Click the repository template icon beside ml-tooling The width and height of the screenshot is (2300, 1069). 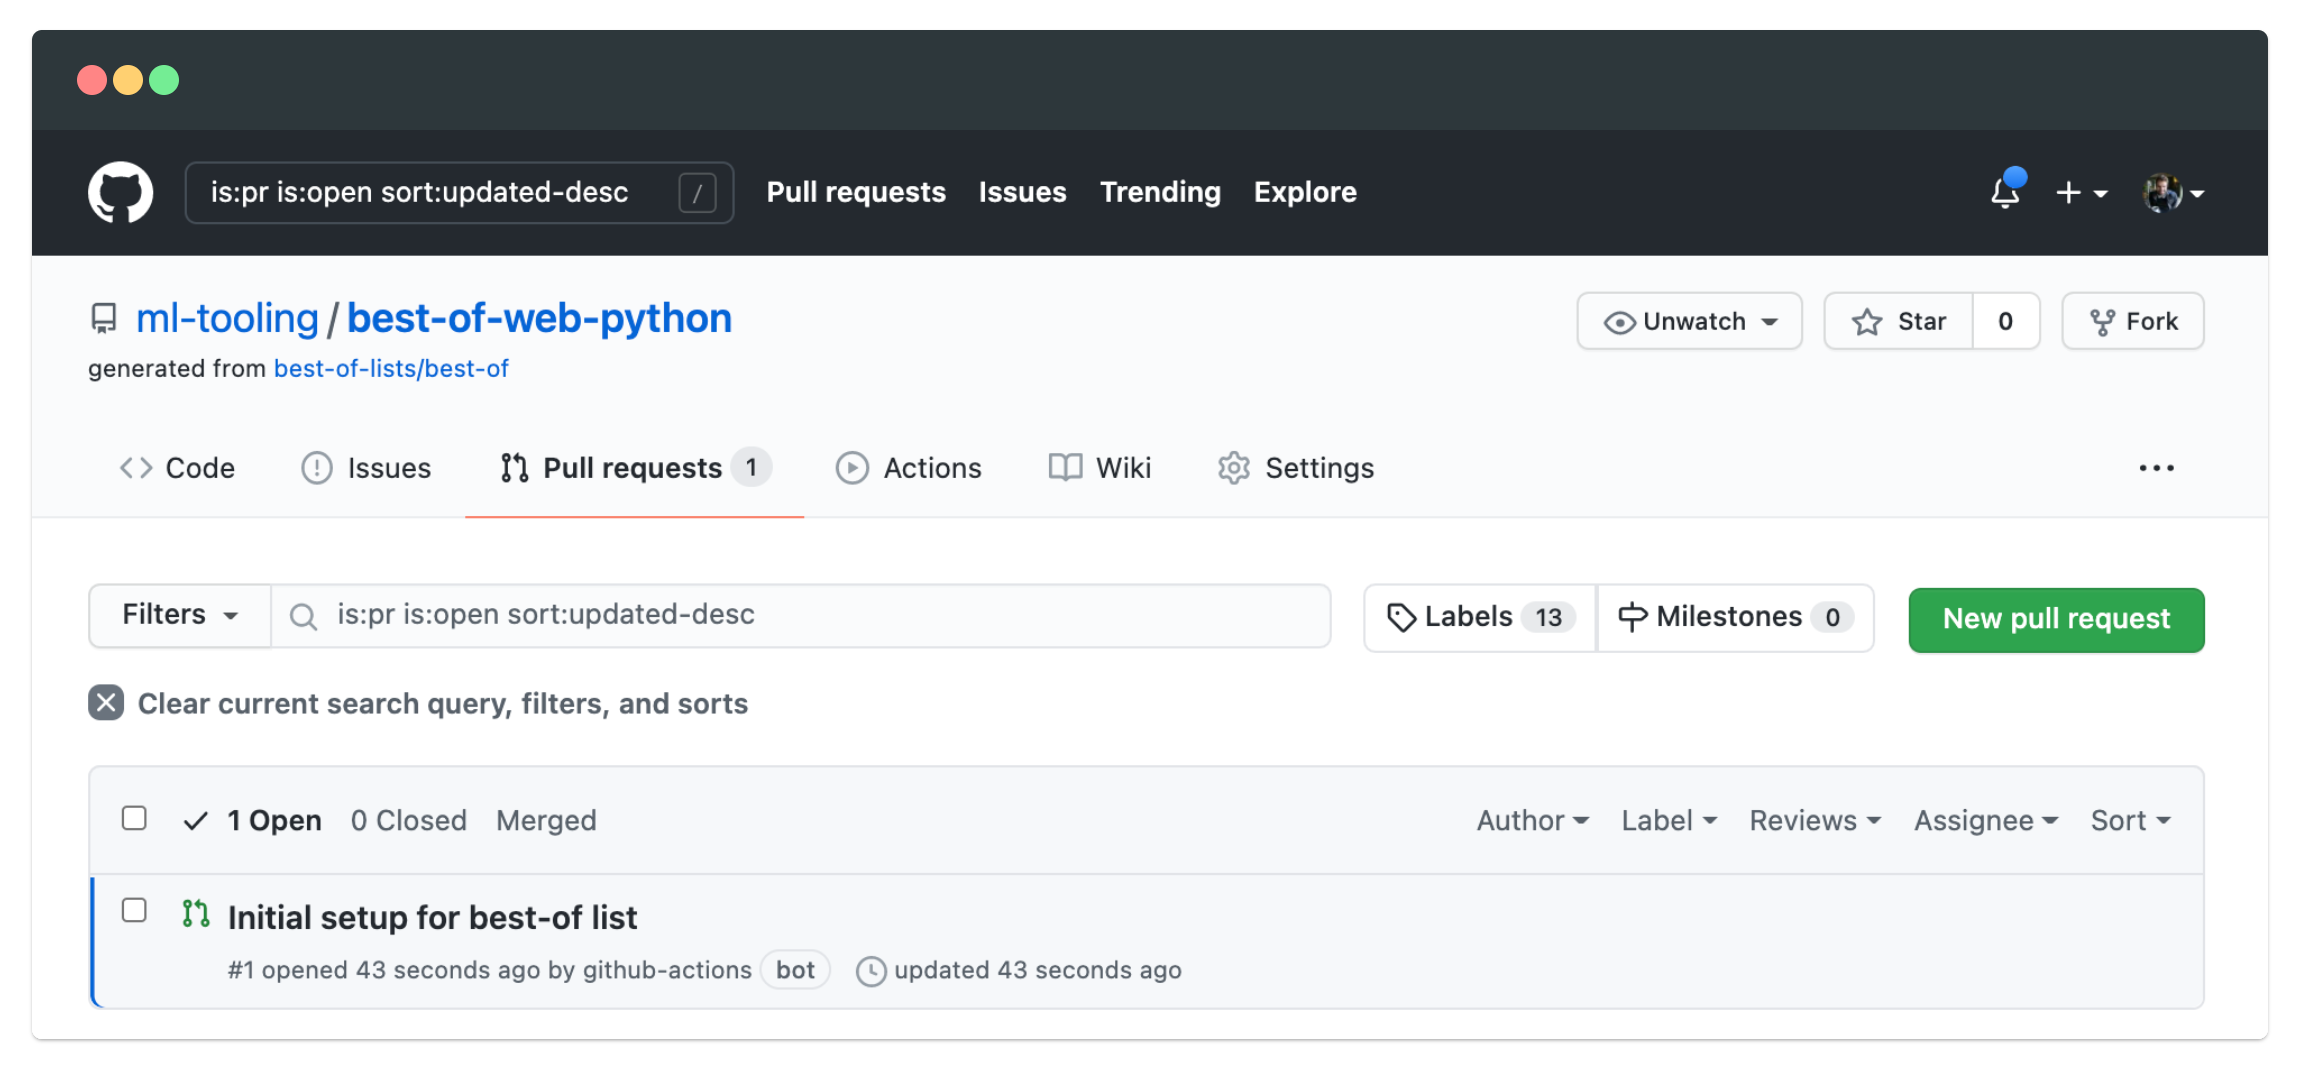point(104,319)
